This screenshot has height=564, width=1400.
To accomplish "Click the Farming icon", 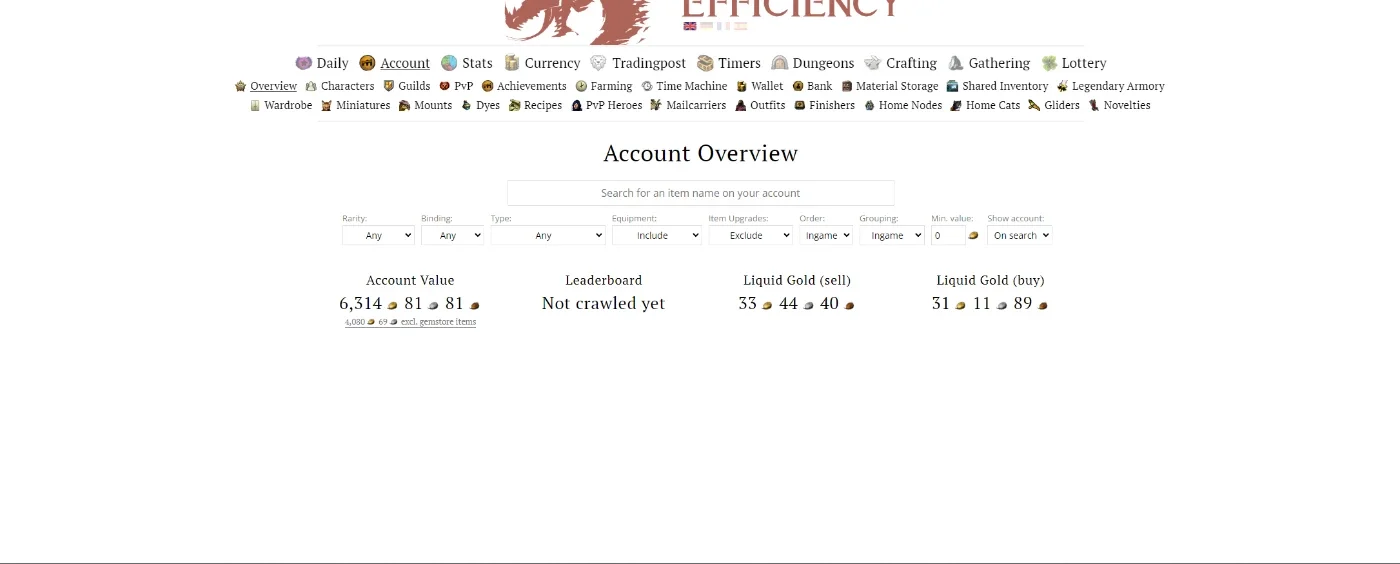I will click(x=581, y=86).
